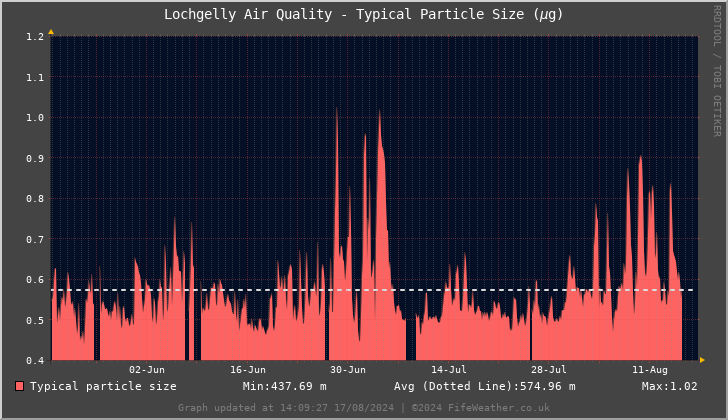The image size is (728, 420).
Task: Click the 'RRDTOOL / TOBI OETIKER' vertical text
Action: click(x=717, y=71)
